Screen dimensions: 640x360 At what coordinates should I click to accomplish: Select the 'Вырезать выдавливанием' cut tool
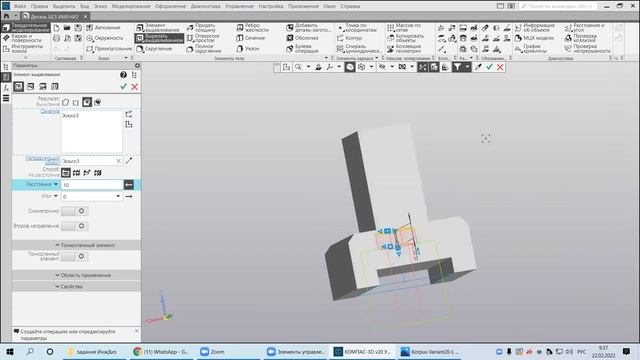pyautogui.click(x=159, y=38)
